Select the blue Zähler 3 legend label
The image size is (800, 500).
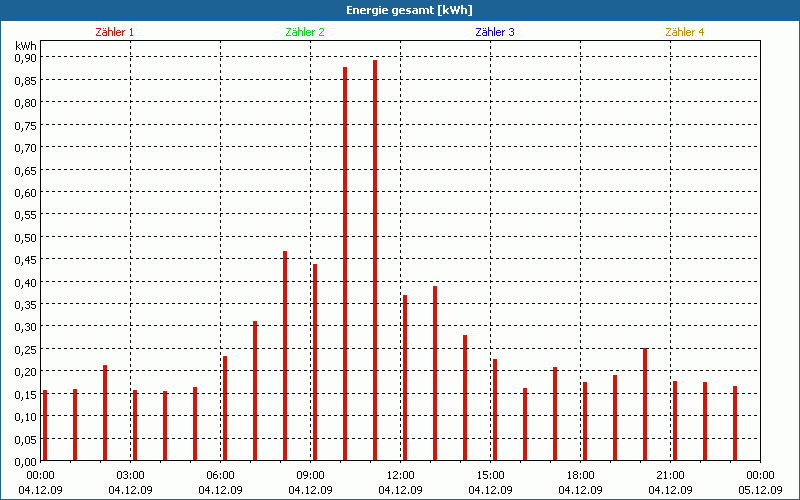pyautogui.click(x=495, y=32)
